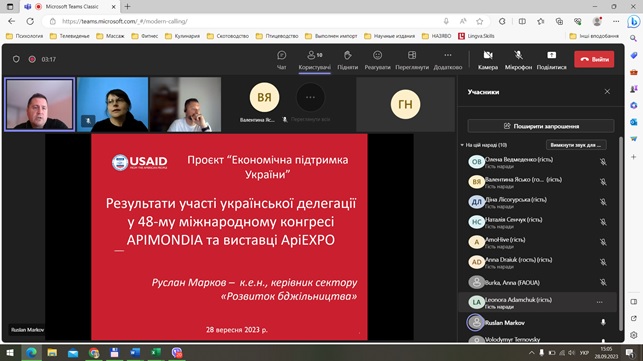Screen dimensions: 643x361
Task: Click the mute all participants button
Action: 576,145
